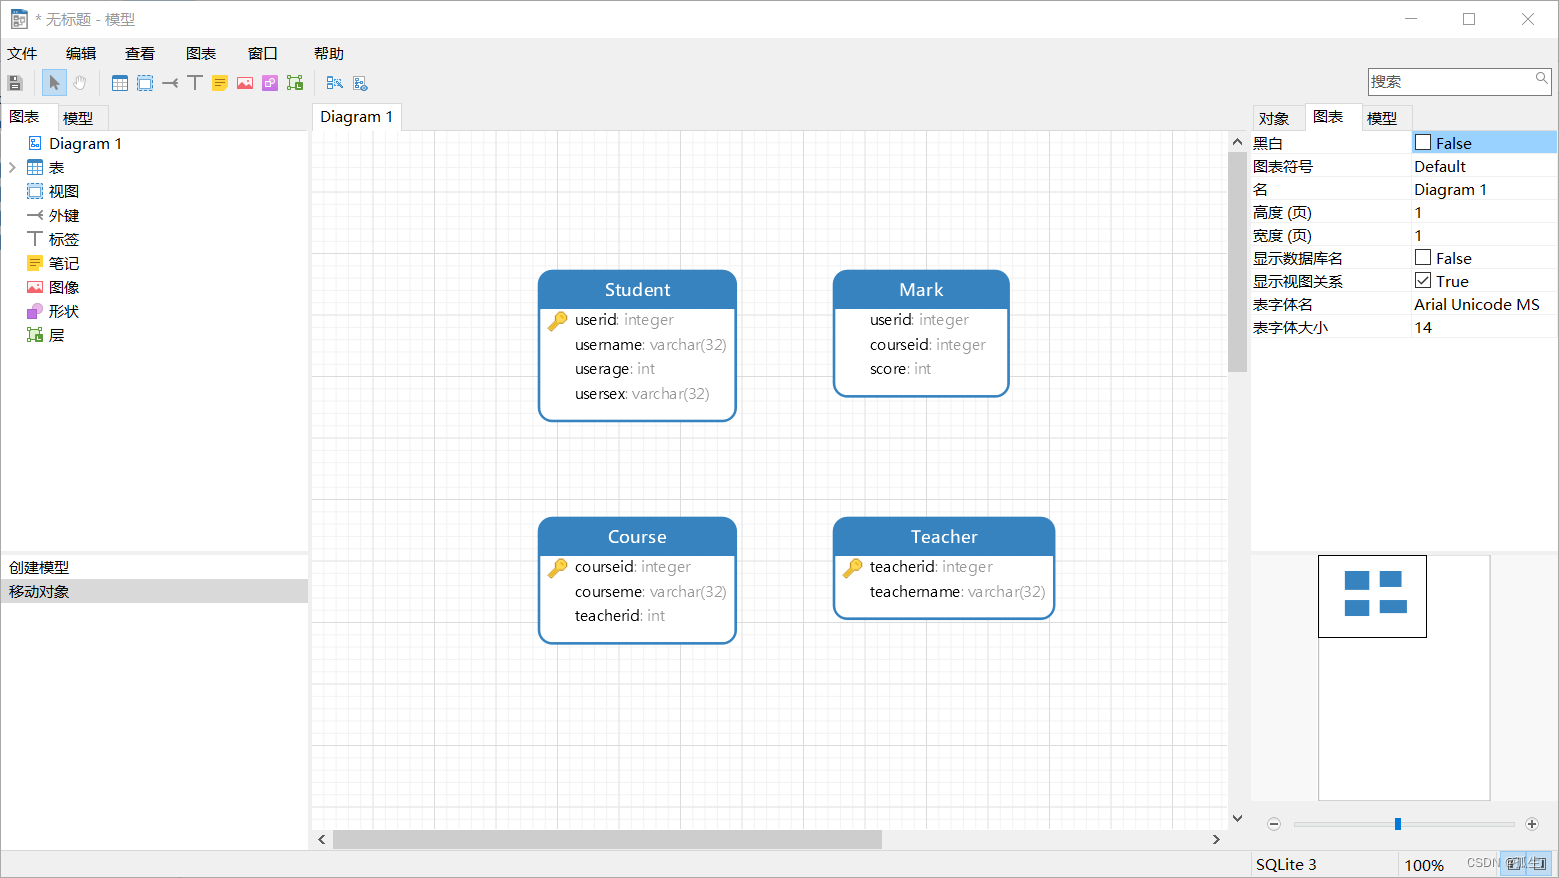
Task: Toggle the 显示数据库名 checkbox
Action: click(x=1423, y=258)
